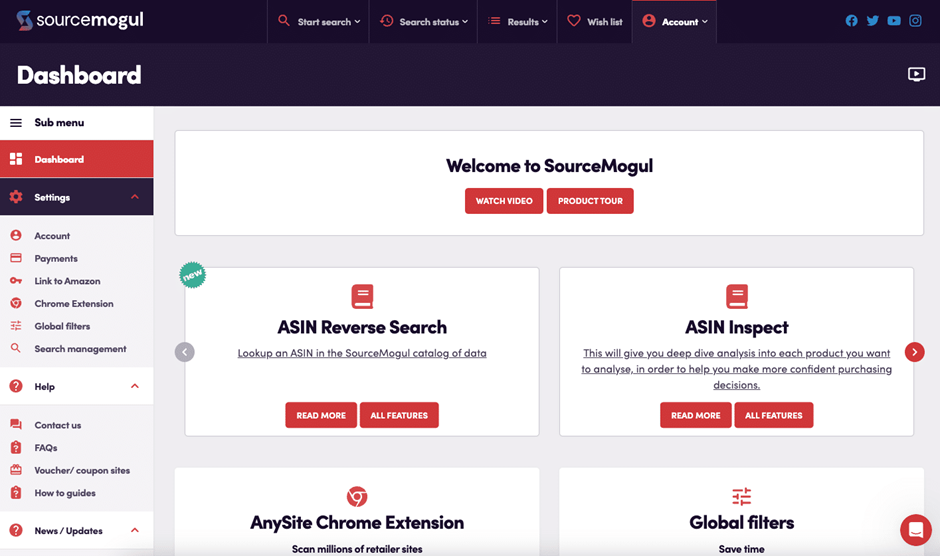Open Link to Amazon settings
This screenshot has width=940, height=556.
67,281
